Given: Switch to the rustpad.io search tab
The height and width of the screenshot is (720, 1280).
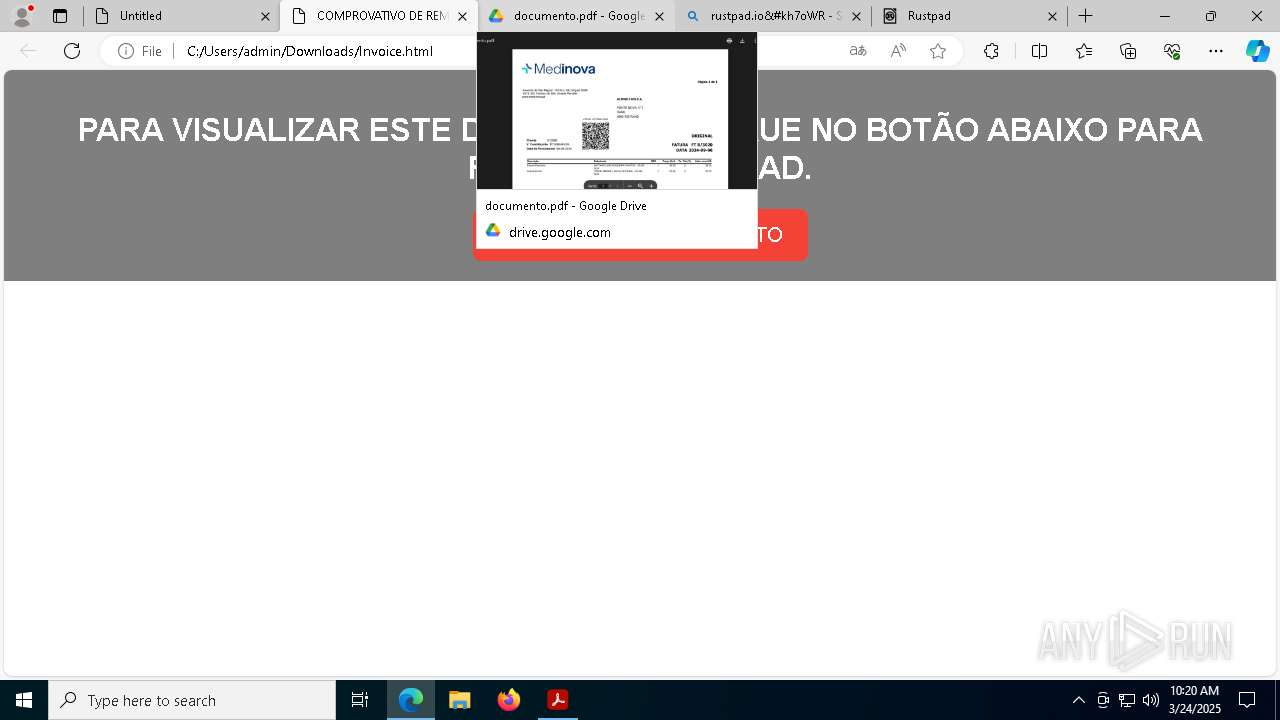Looking at the screenshot, I should point(772,16).
